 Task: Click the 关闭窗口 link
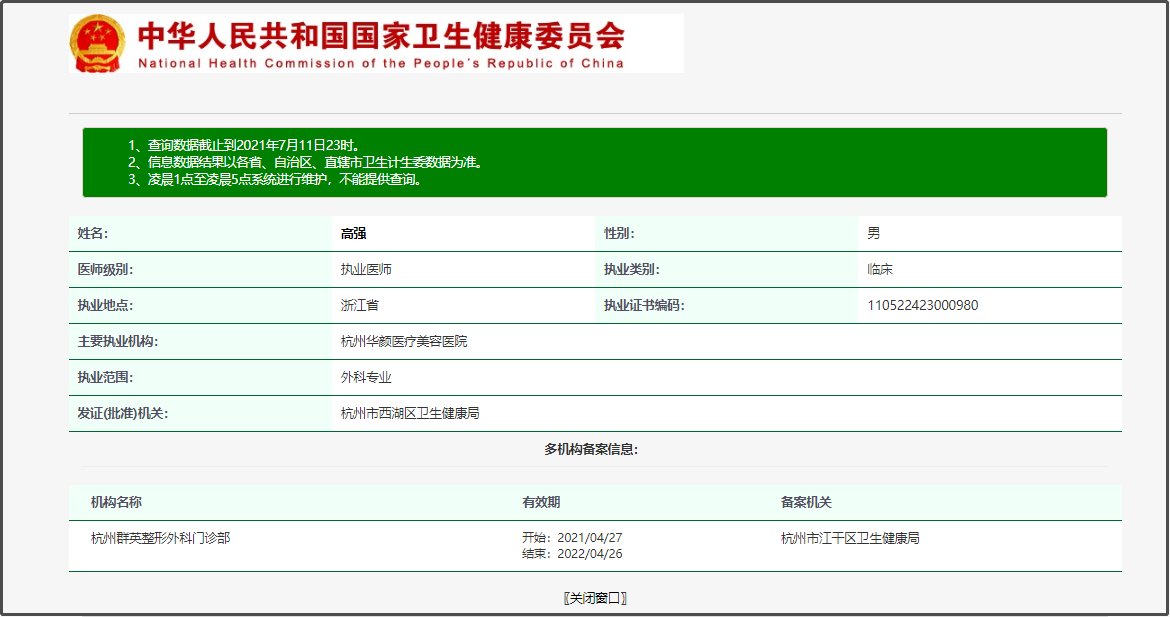pyautogui.click(x=595, y=598)
